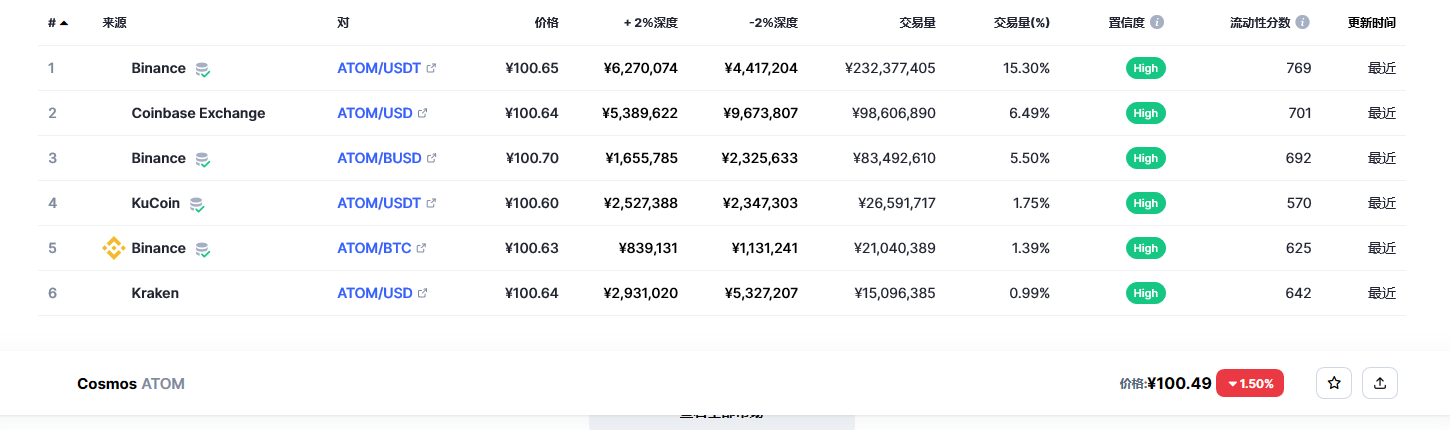
Task: Click the ¥232,377,405 volume cell
Action: pos(890,68)
